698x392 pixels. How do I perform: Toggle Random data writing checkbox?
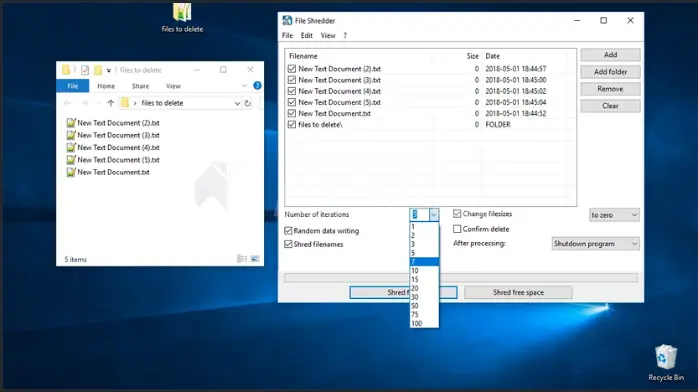[x=288, y=230]
